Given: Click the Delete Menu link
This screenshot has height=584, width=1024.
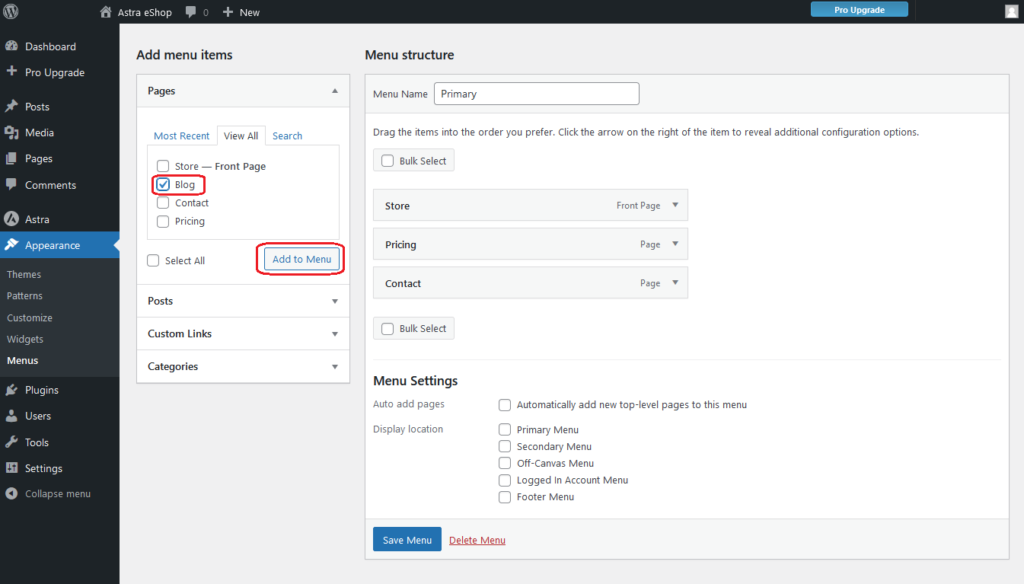Looking at the screenshot, I should click(477, 540).
